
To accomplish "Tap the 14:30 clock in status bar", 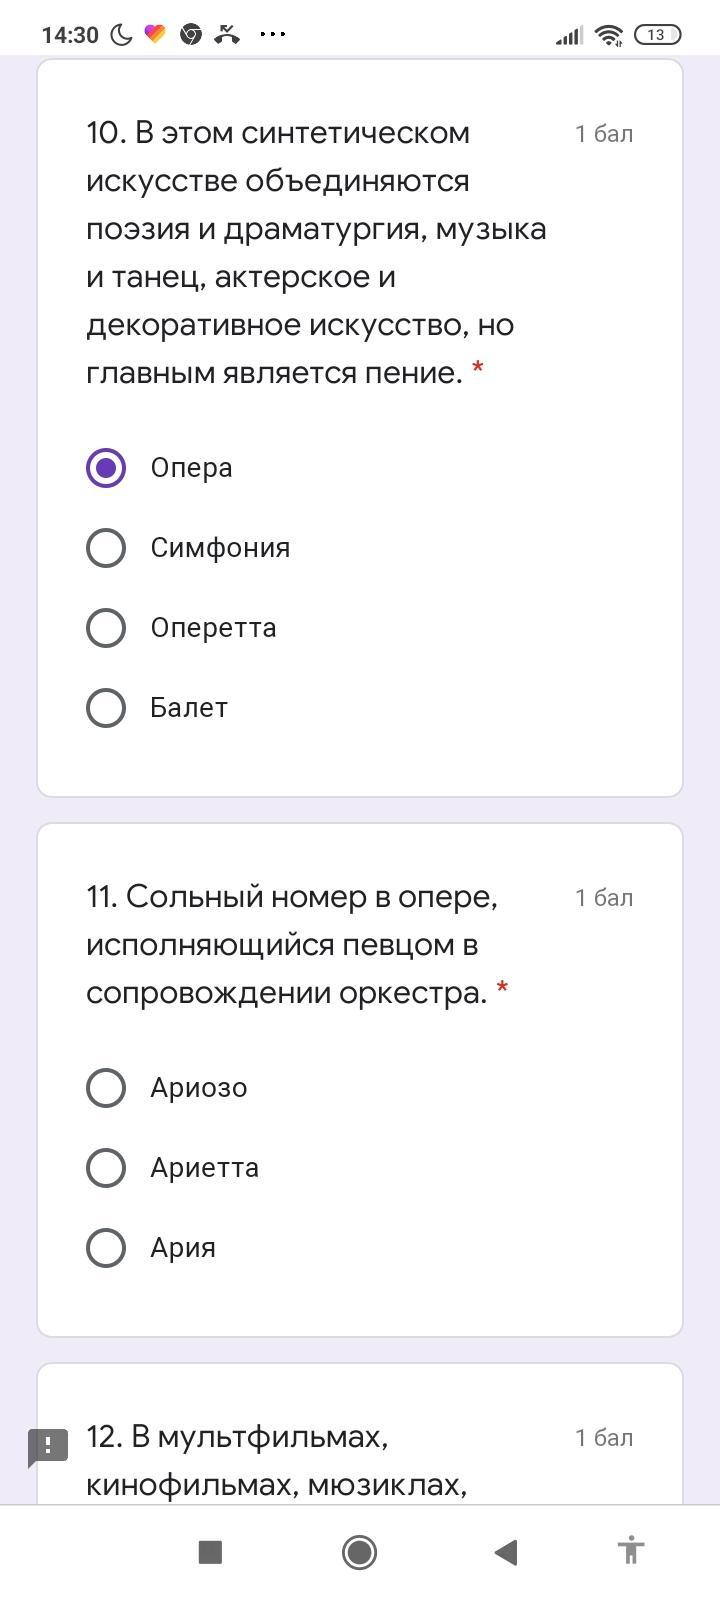I will [x=70, y=35].
